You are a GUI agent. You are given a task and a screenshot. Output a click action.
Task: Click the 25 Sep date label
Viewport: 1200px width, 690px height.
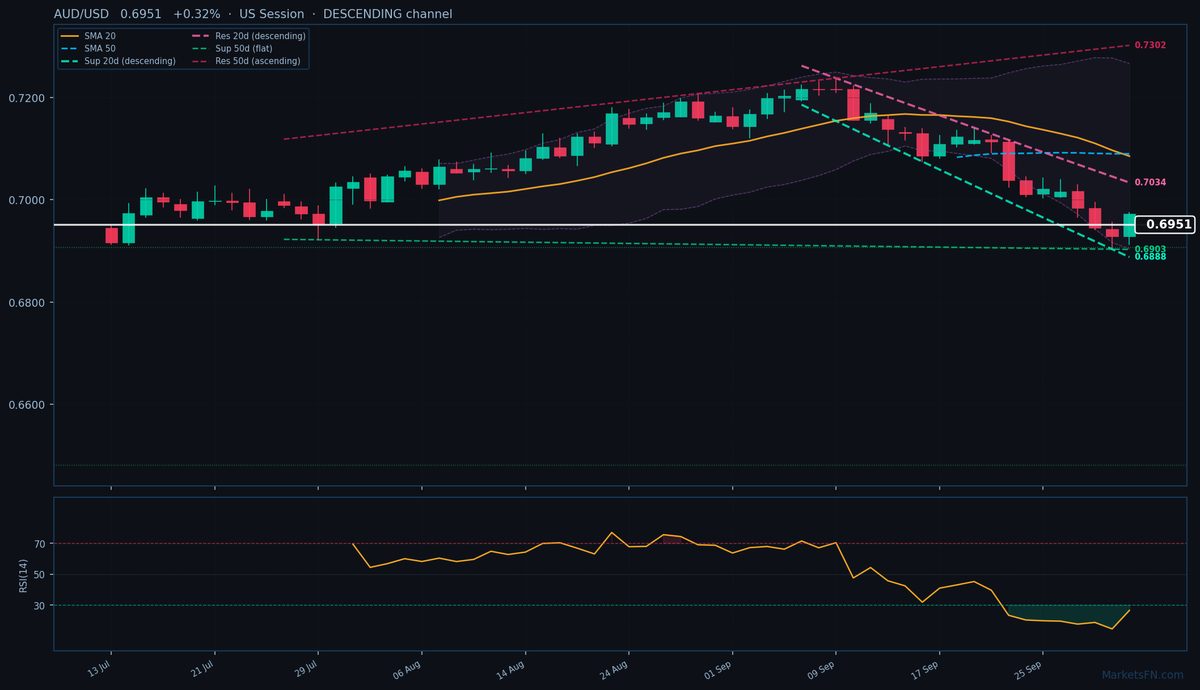click(x=1028, y=669)
